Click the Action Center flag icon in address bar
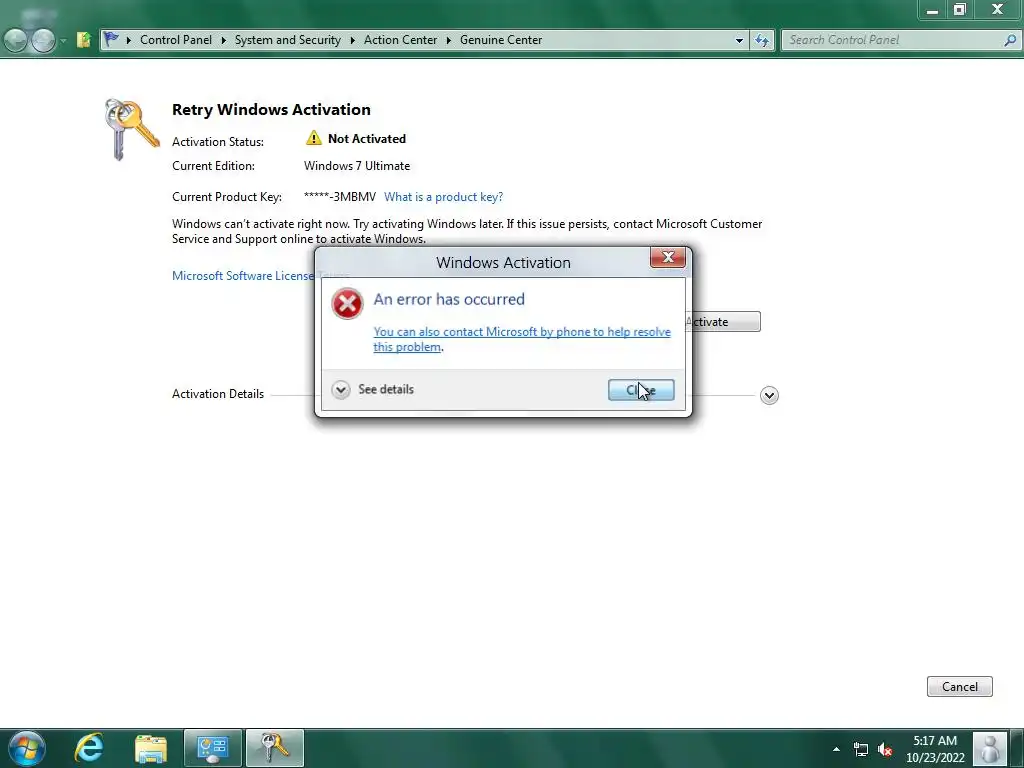1024x768 pixels. tap(112, 40)
